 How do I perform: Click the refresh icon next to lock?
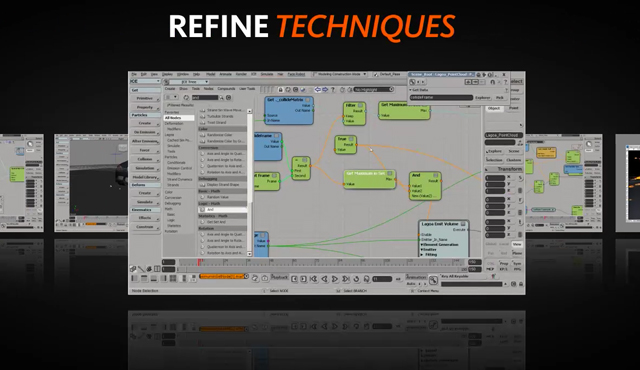(288, 89)
